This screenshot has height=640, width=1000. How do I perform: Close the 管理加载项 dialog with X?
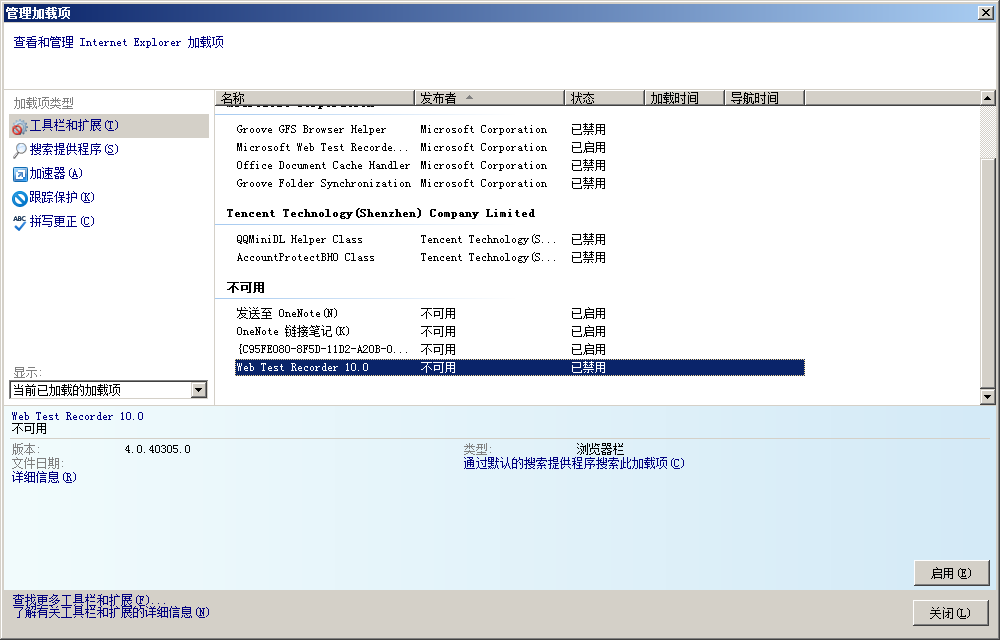(x=985, y=12)
